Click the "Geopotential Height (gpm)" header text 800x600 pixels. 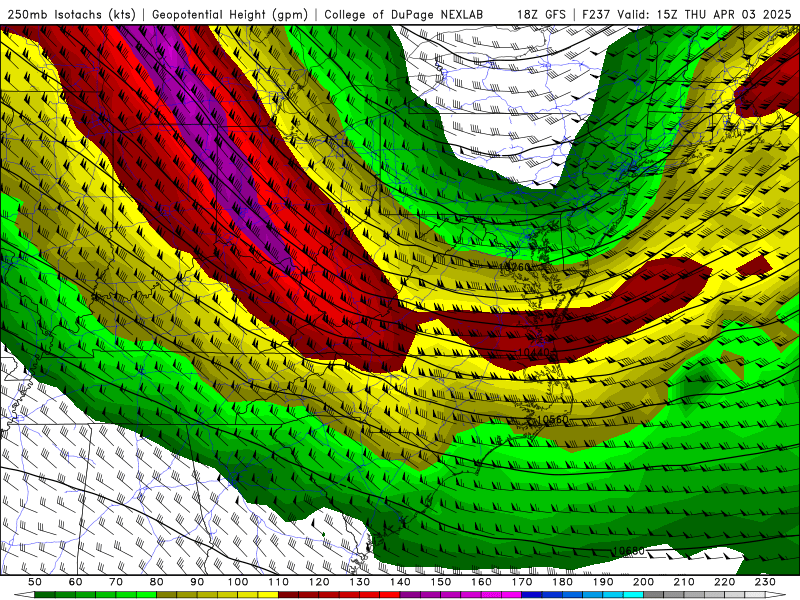coord(230,15)
